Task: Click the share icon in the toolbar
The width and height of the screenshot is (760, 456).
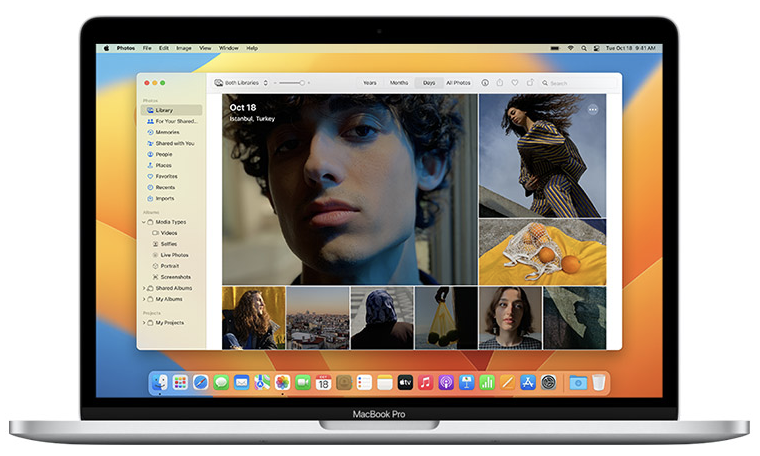Action: 500,83
